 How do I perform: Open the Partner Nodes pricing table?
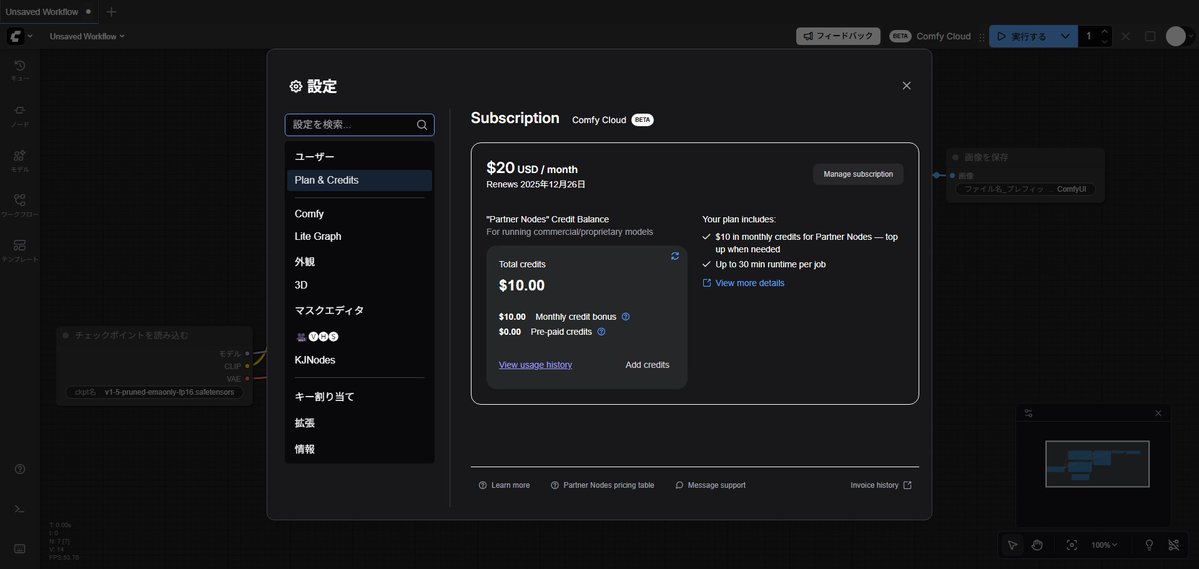click(x=603, y=485)
